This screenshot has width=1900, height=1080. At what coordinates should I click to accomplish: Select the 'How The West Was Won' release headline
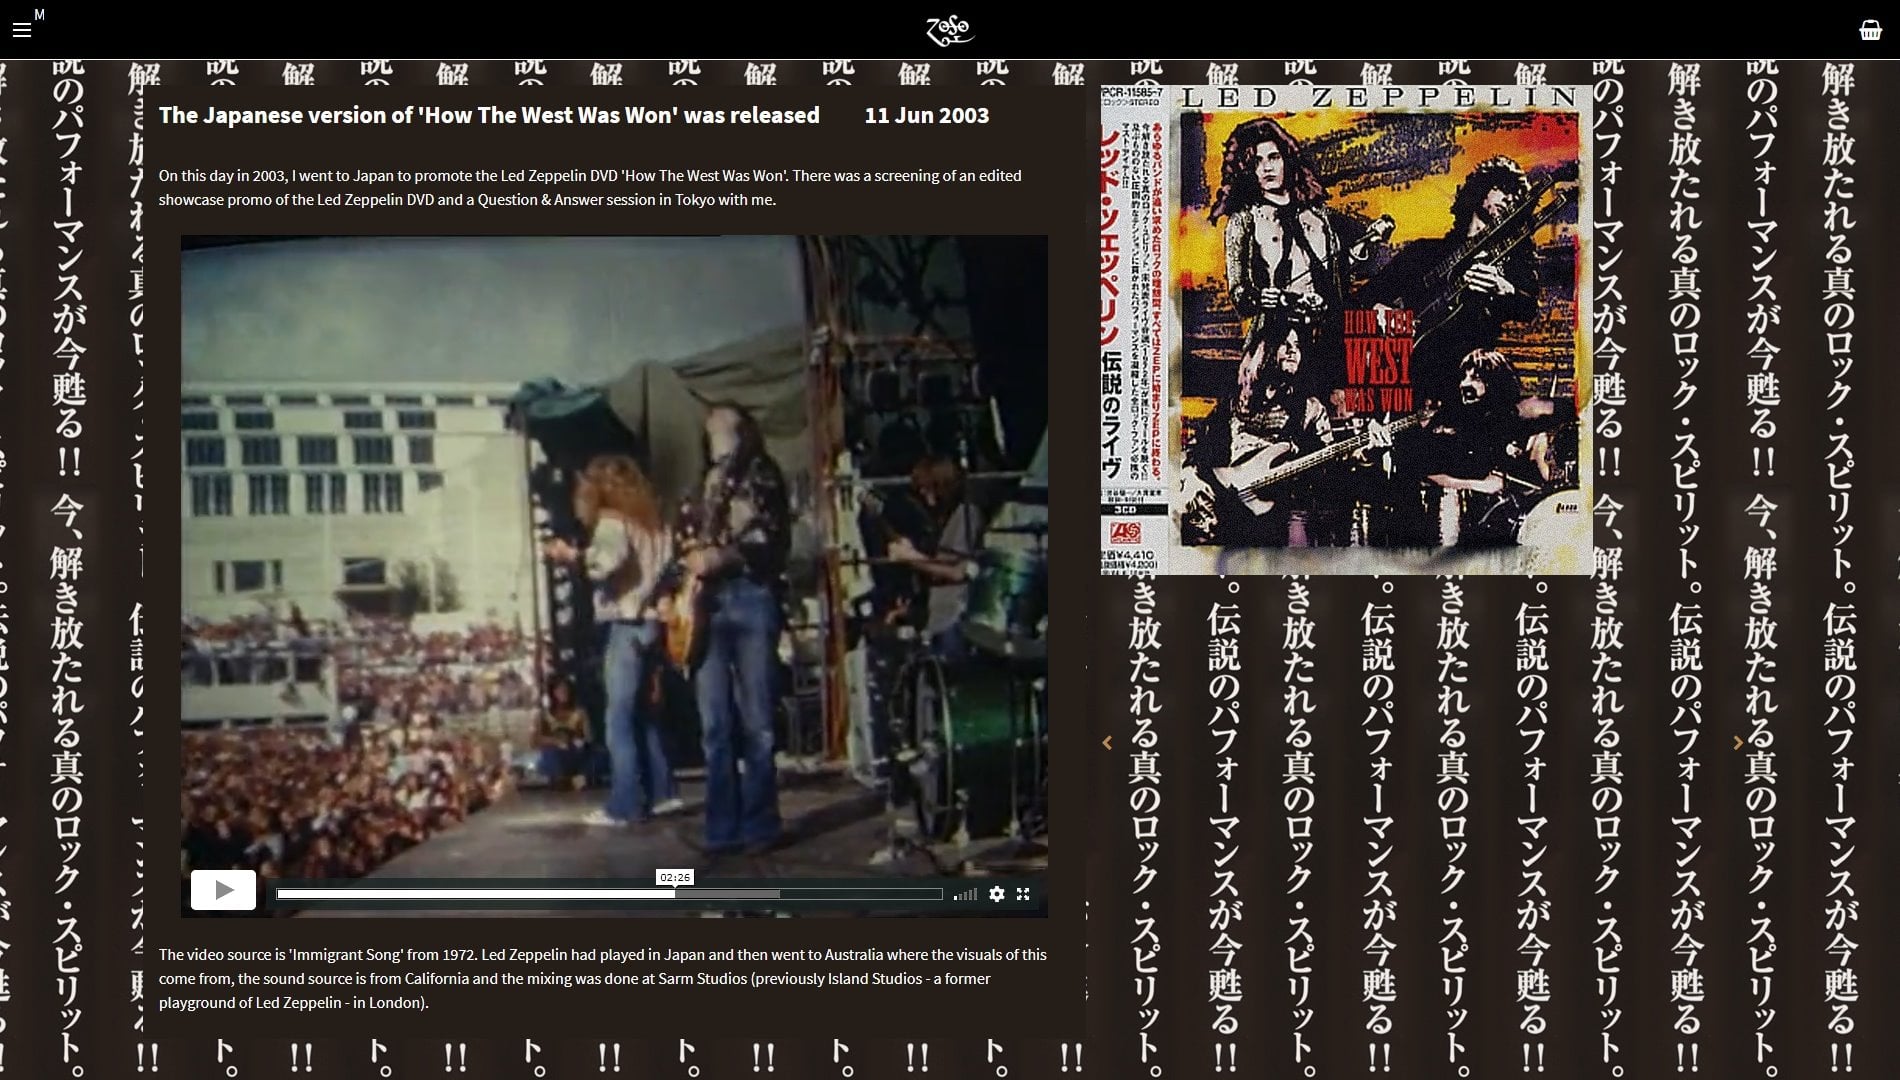(489, 115)
